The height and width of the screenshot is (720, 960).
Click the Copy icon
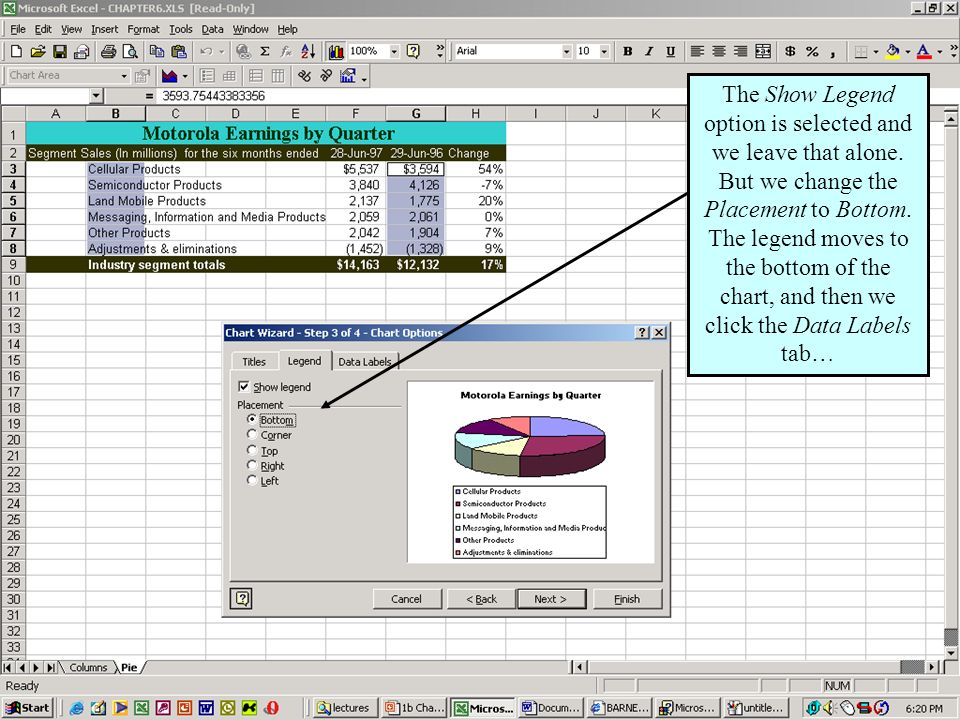click(157, 52)
